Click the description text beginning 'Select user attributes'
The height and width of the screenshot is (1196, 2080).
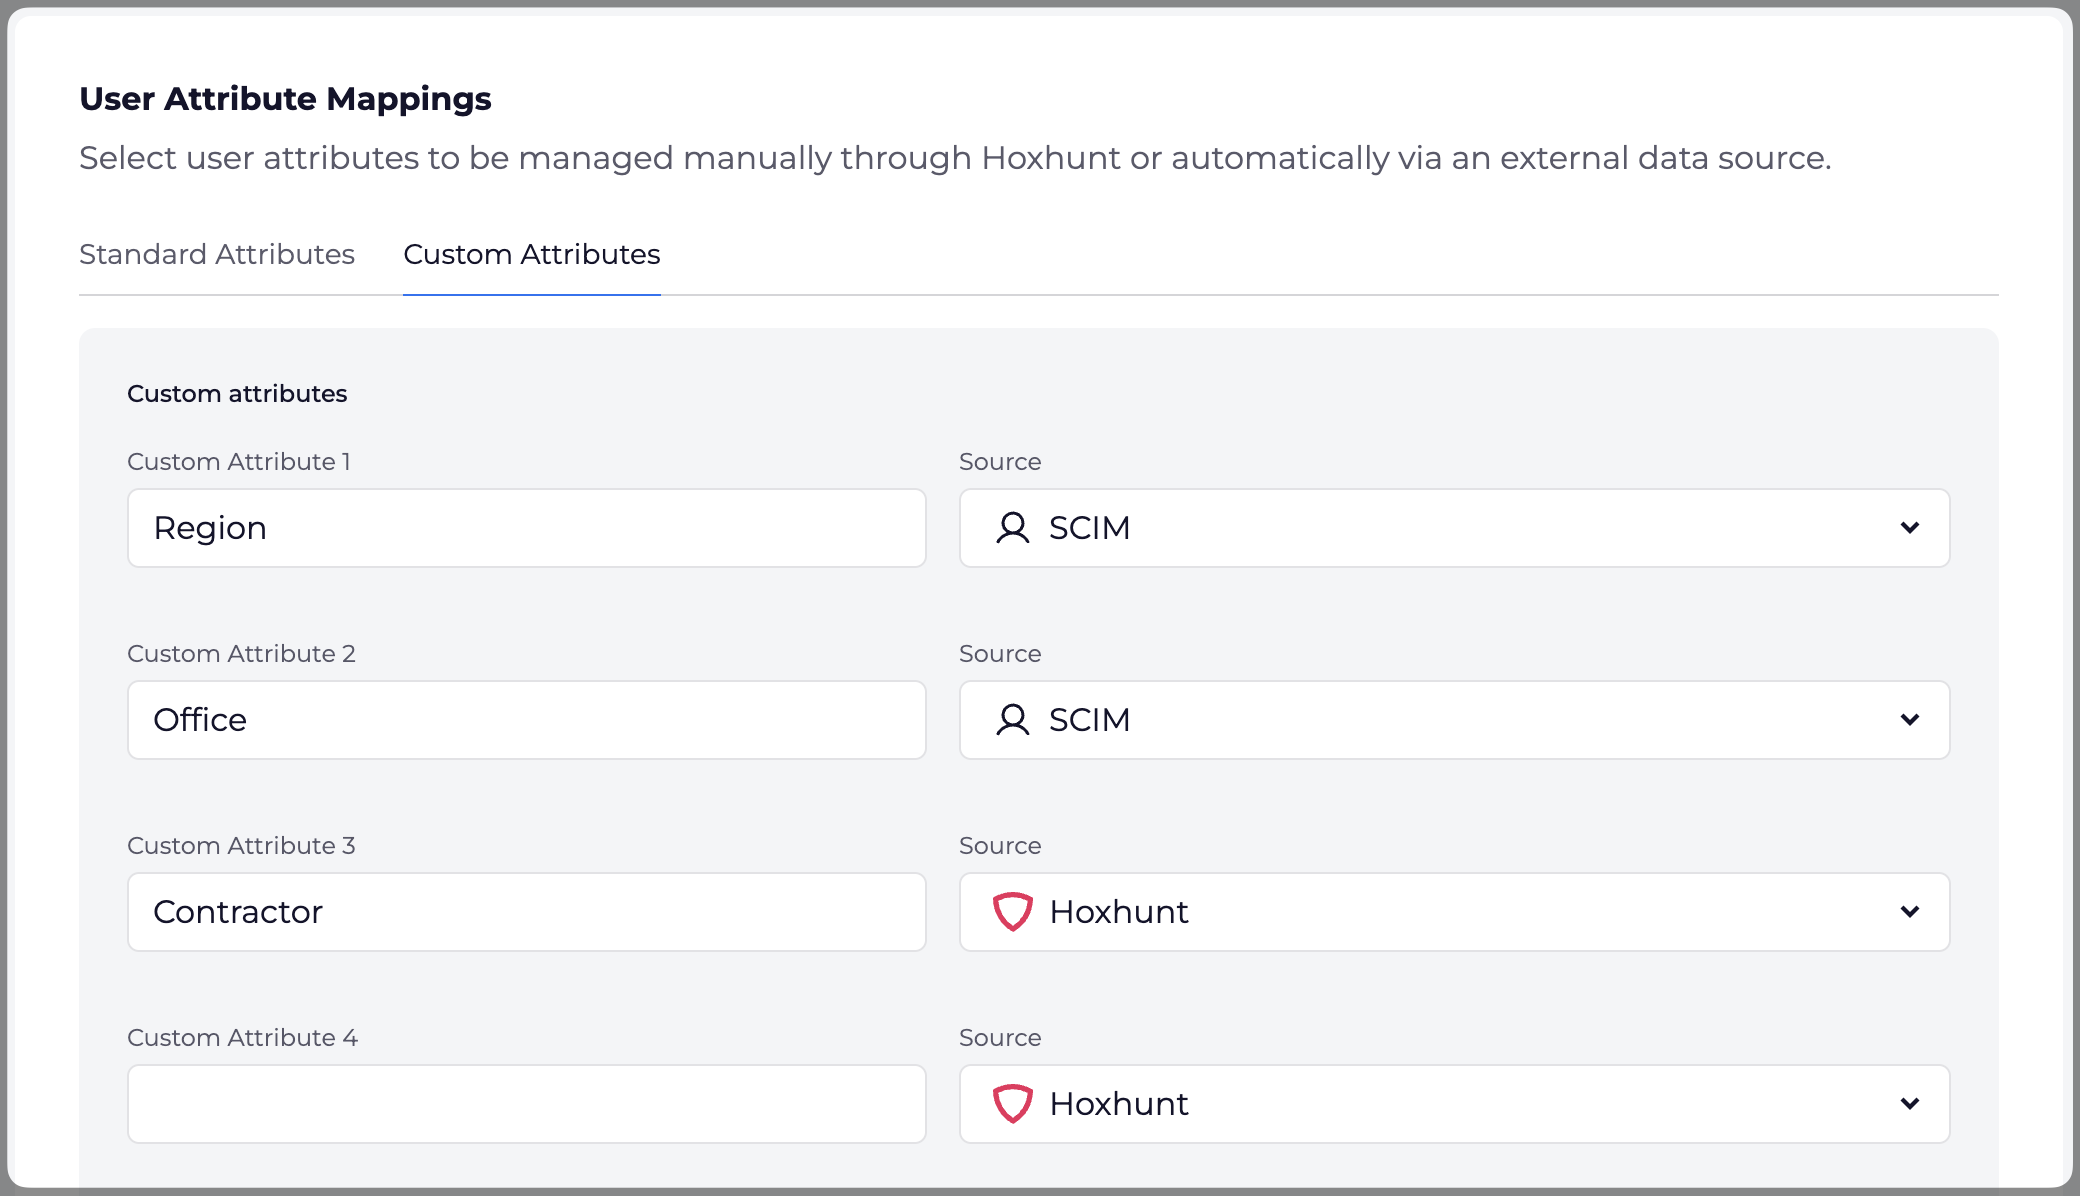click(x=955, y=158)
